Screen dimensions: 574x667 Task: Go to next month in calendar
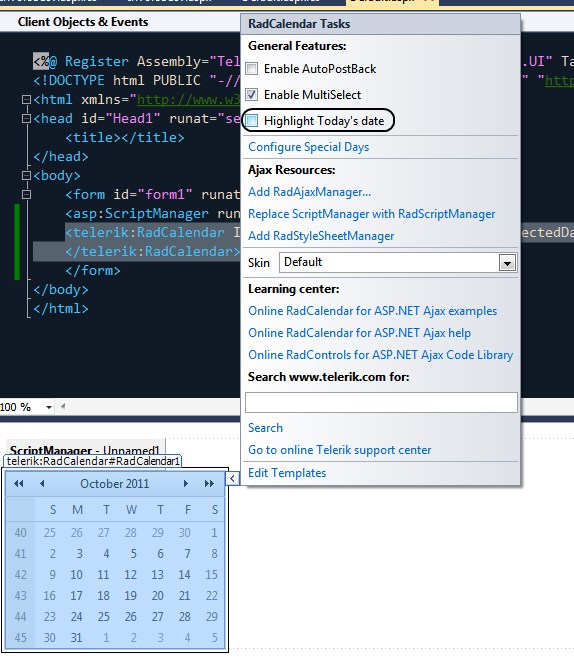186,484
